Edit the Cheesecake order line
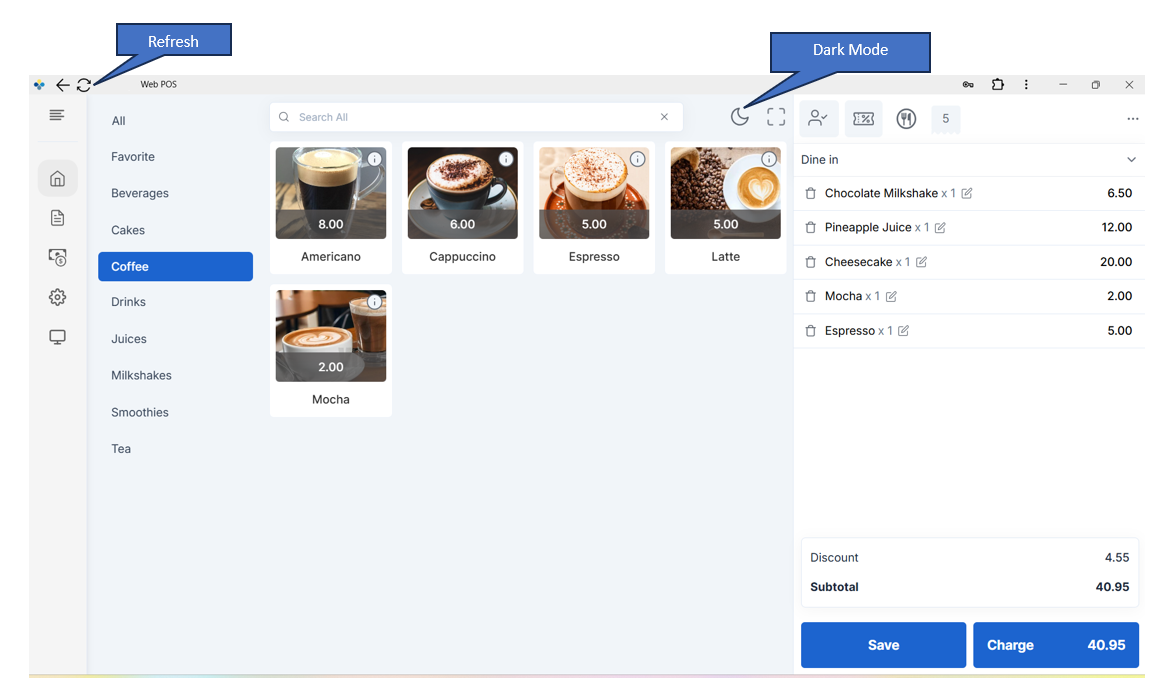 click(922, 262)
